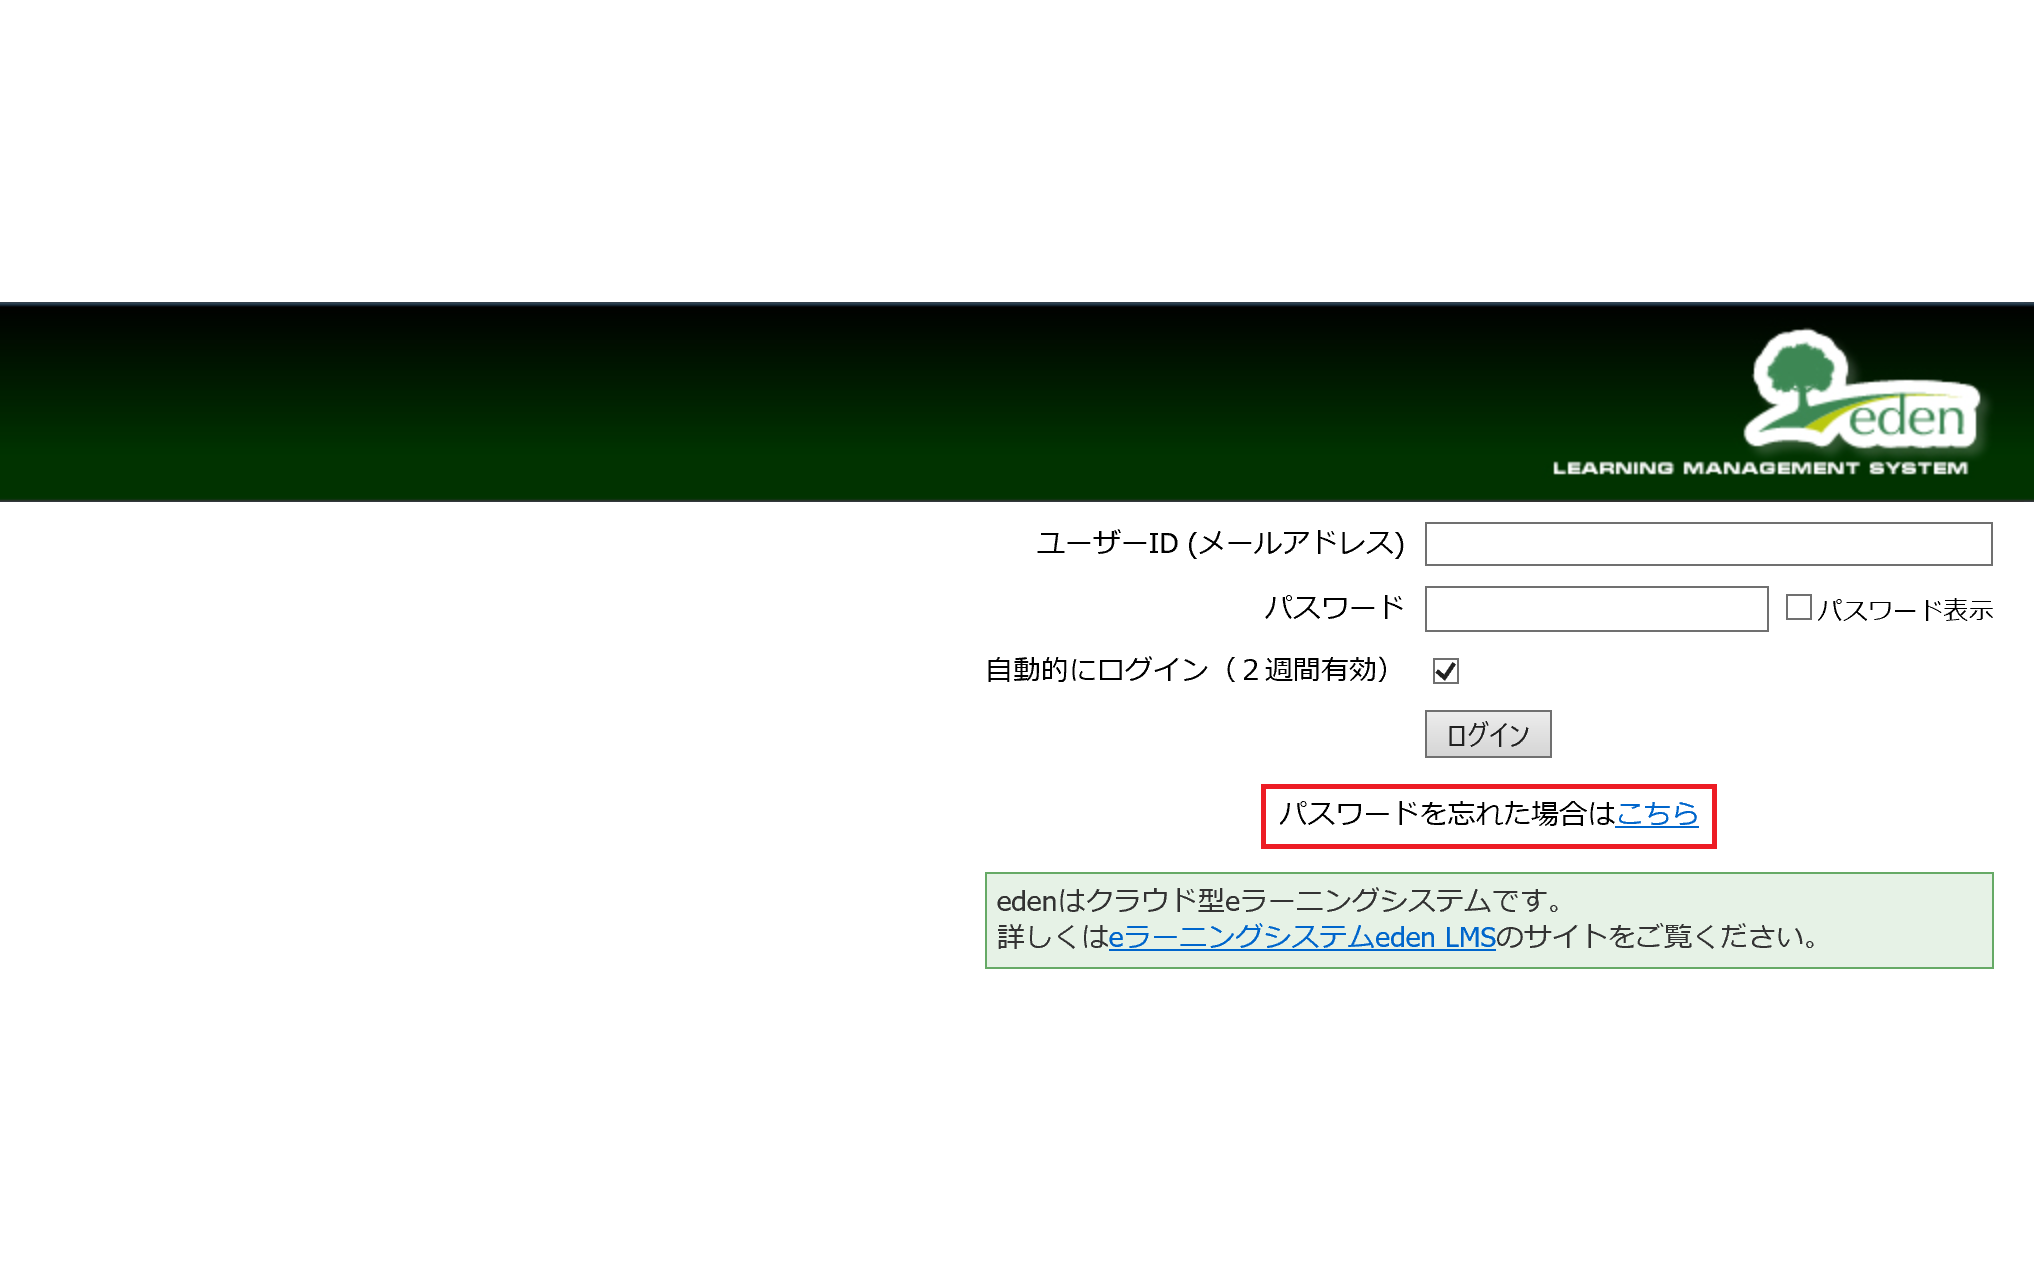Focus the ユーザーID (メールアドレス) input field
Viewport: 2034px width, 1280px height.
[x=1708, y=544]
